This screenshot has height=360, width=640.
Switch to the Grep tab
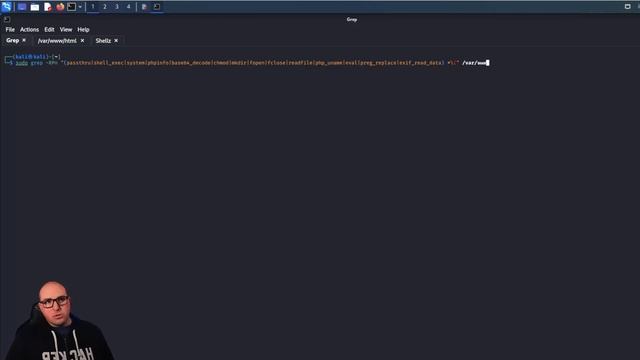(x=13, y=40)
